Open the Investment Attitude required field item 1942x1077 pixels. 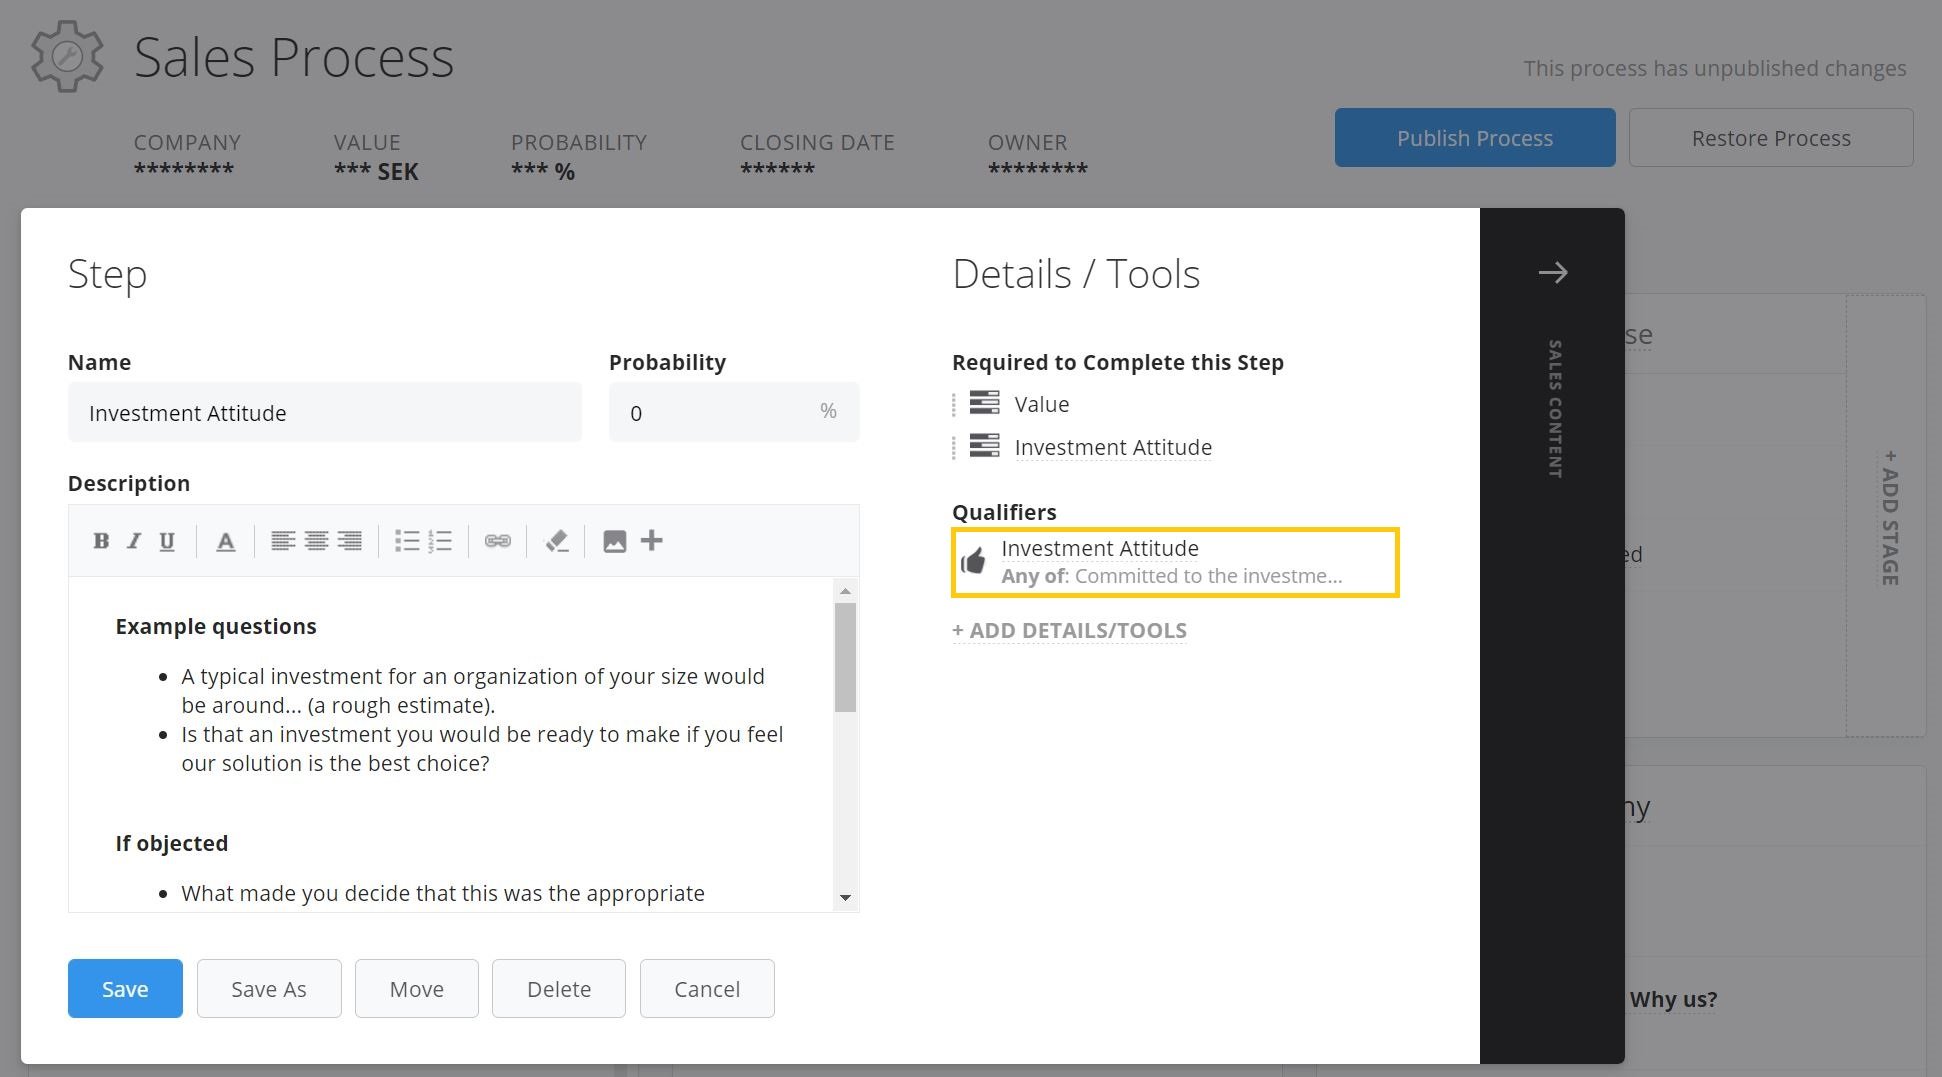tap(1112, 447)
